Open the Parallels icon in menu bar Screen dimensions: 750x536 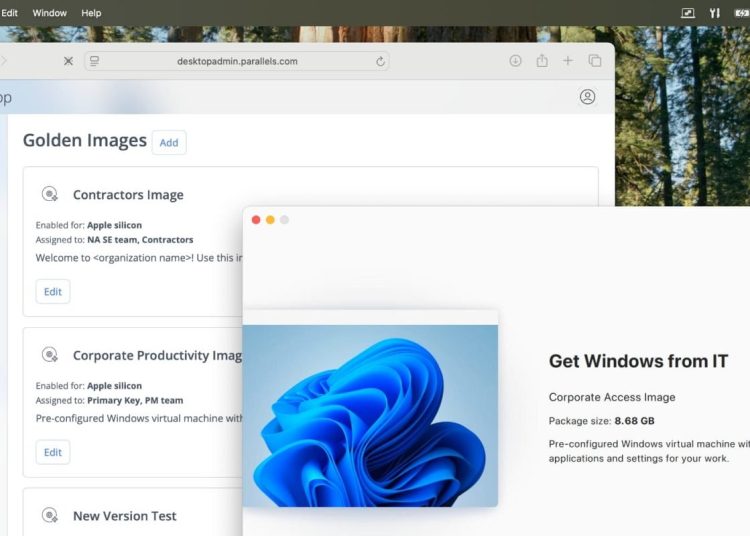click(x=715, y=13)
